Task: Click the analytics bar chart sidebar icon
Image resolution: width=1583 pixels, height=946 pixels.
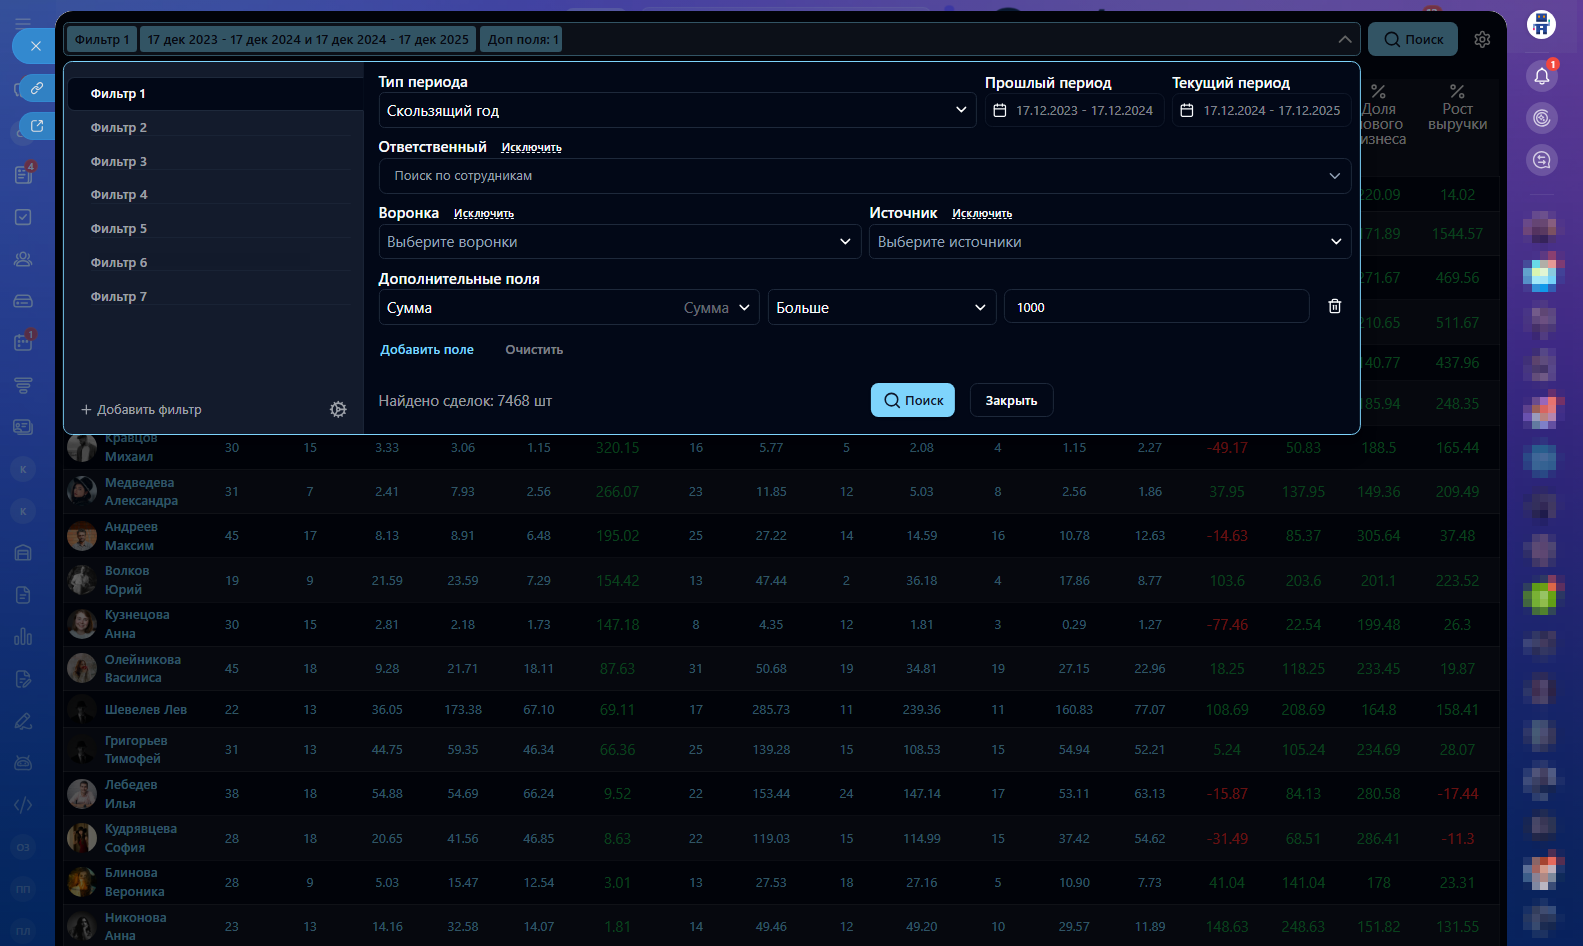Action: tap(23, 637)
